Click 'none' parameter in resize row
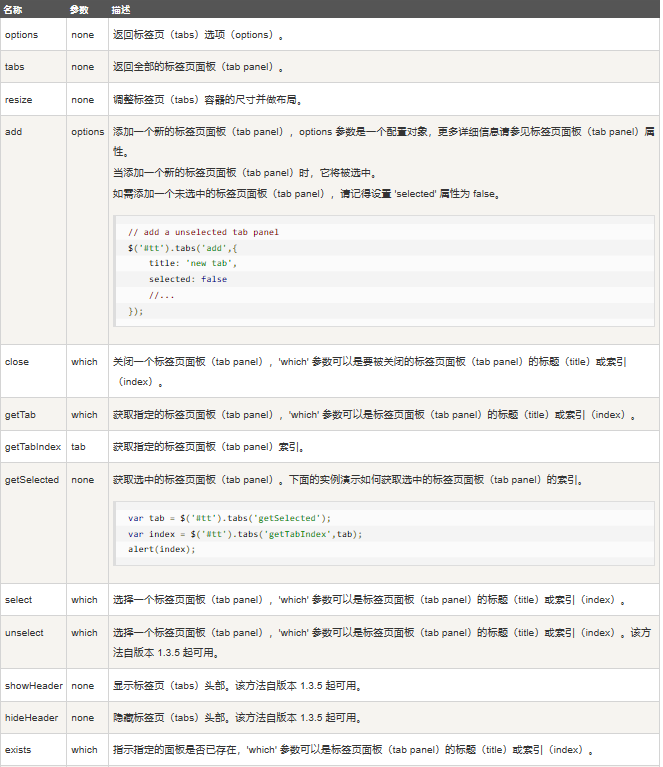663x767 pixels. point(83,99)
